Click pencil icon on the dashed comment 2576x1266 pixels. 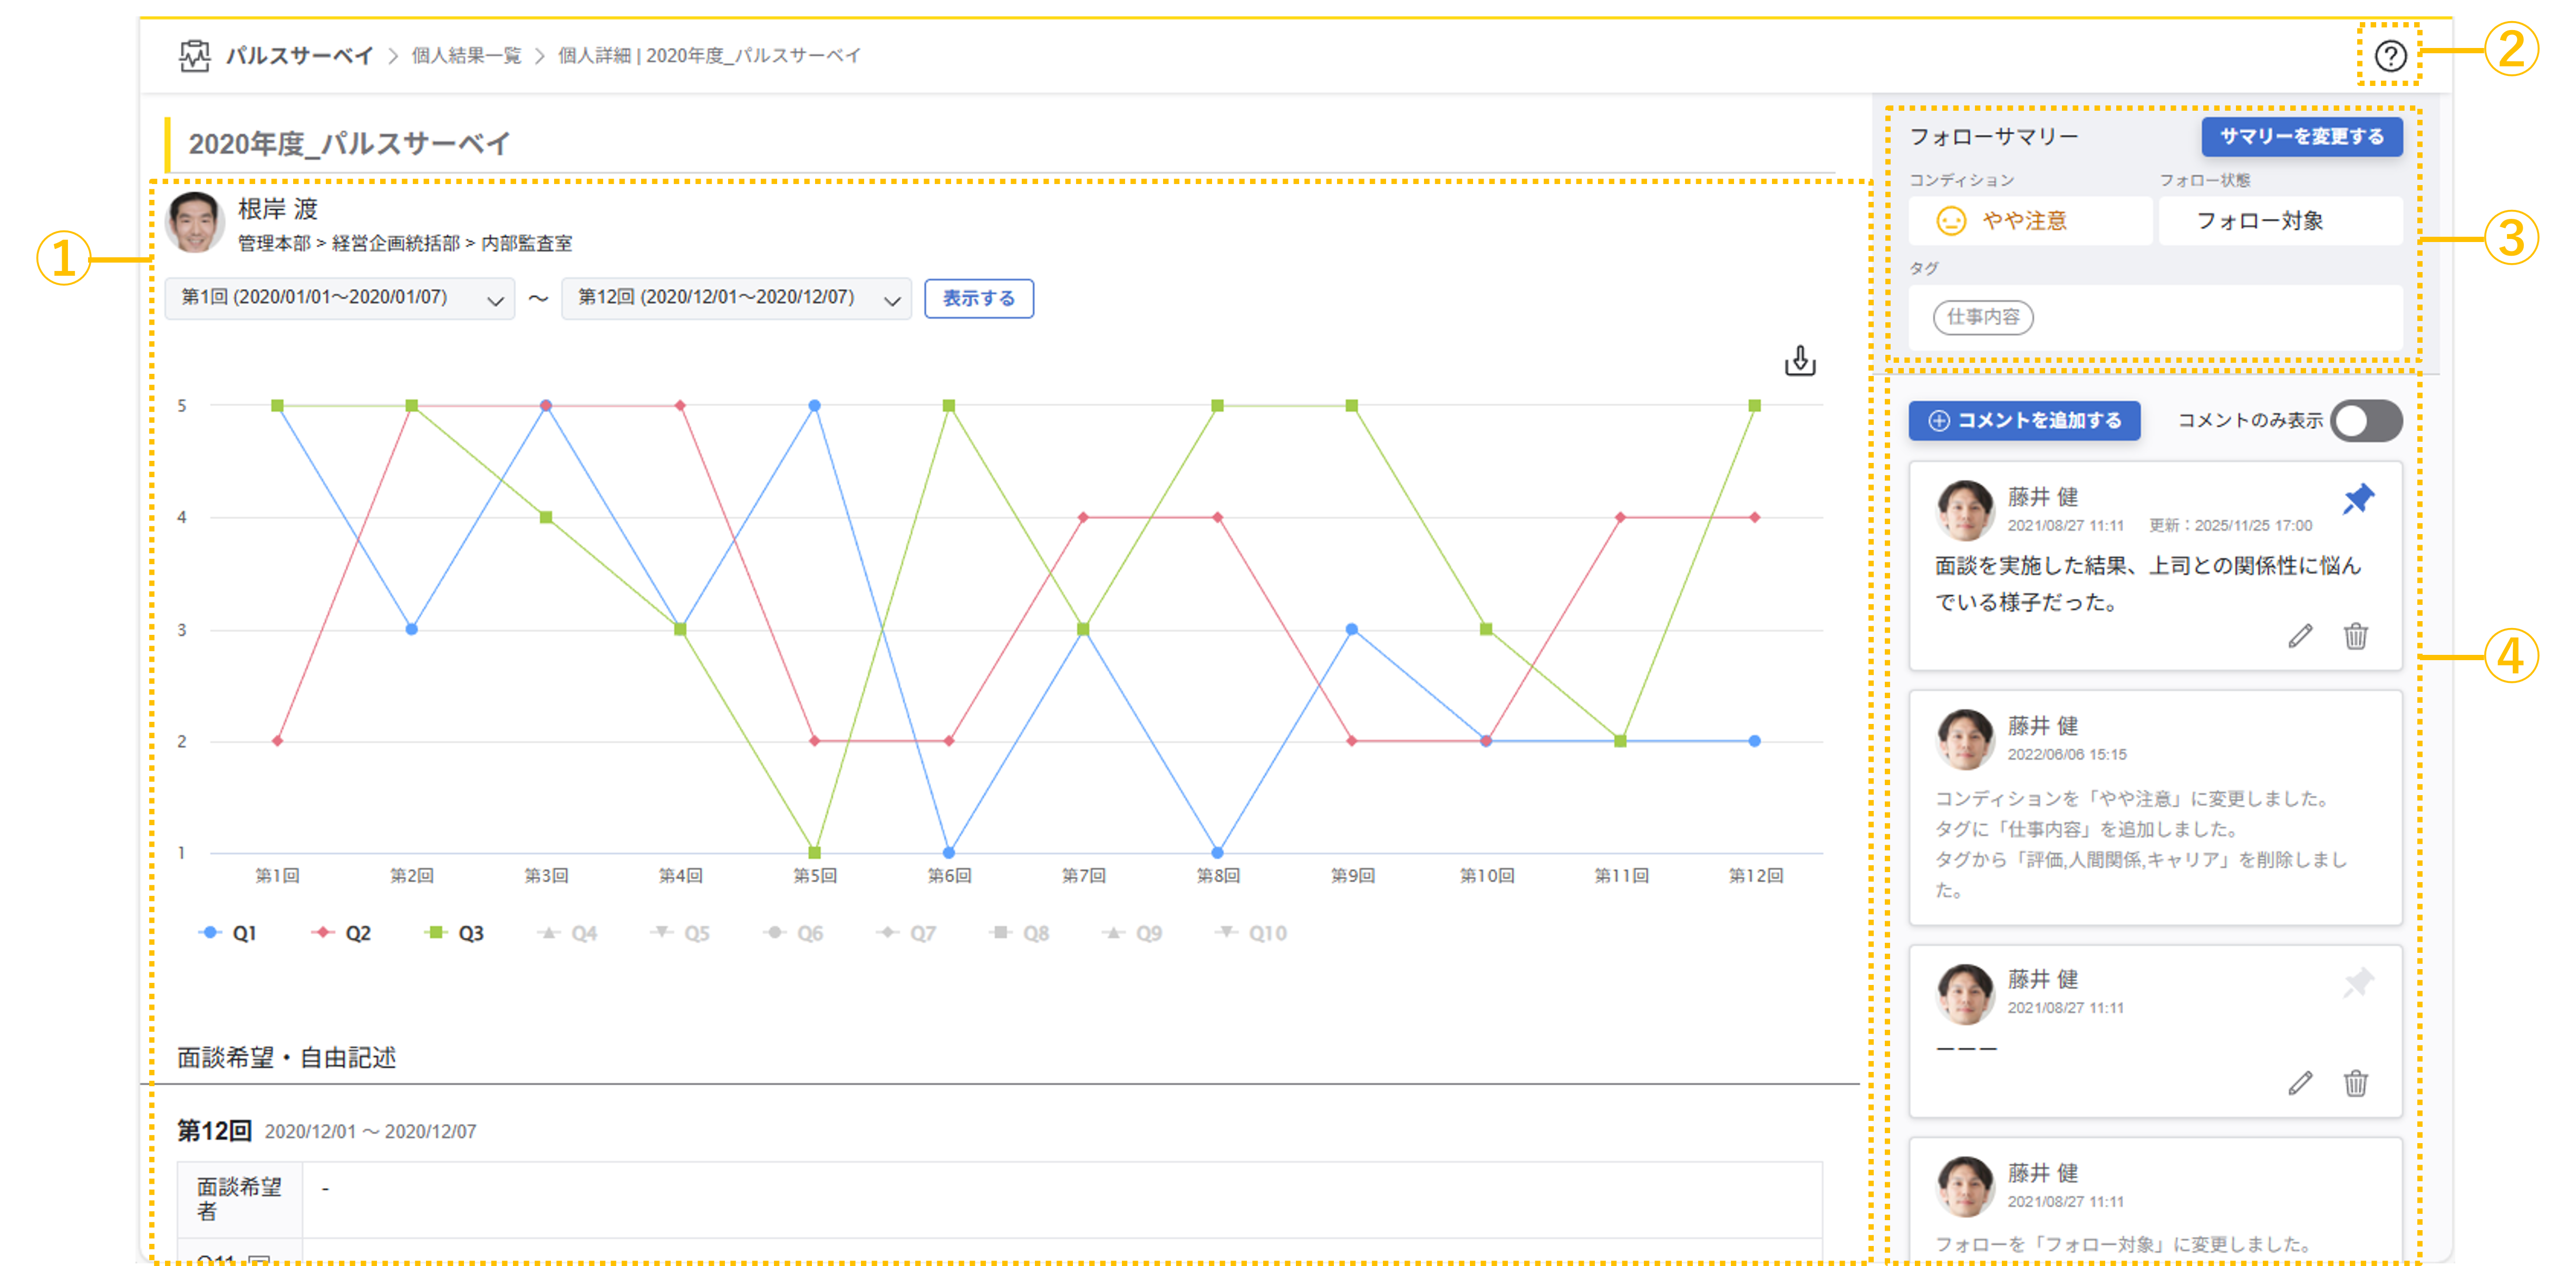tap(2300, 1083)
